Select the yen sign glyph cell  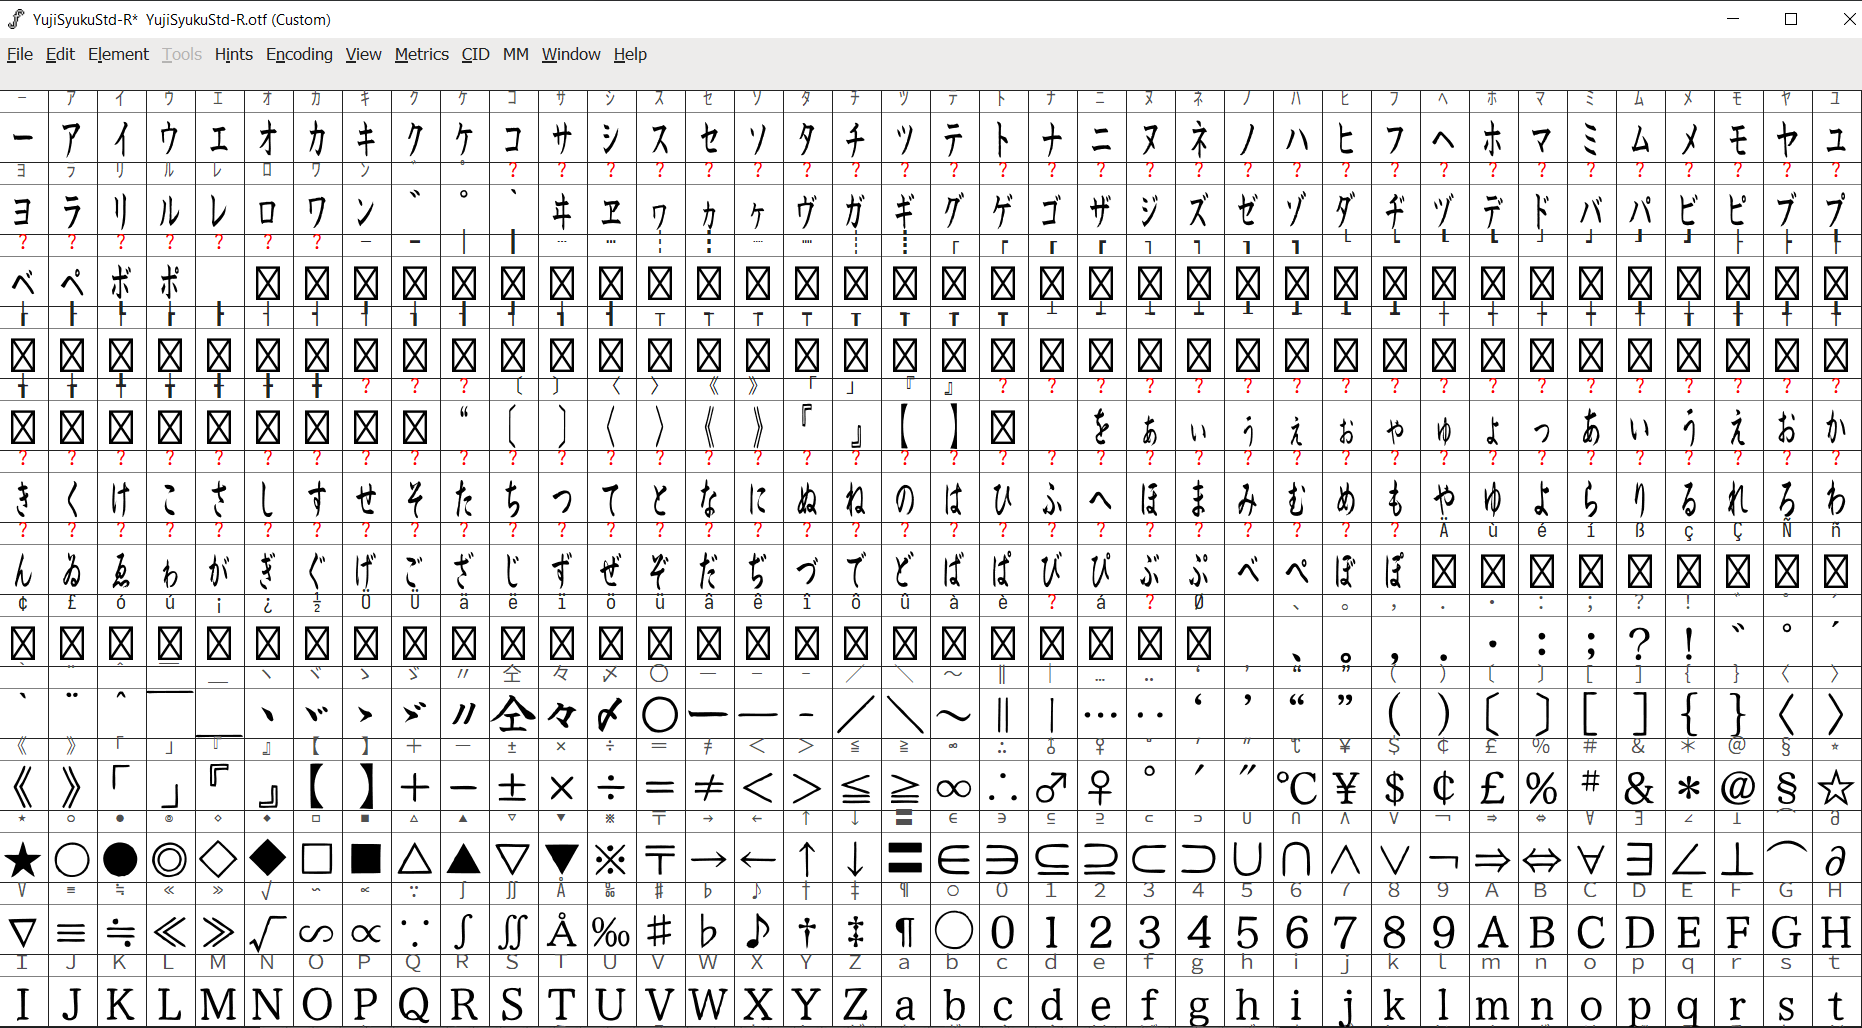[x=1345, y=788]
